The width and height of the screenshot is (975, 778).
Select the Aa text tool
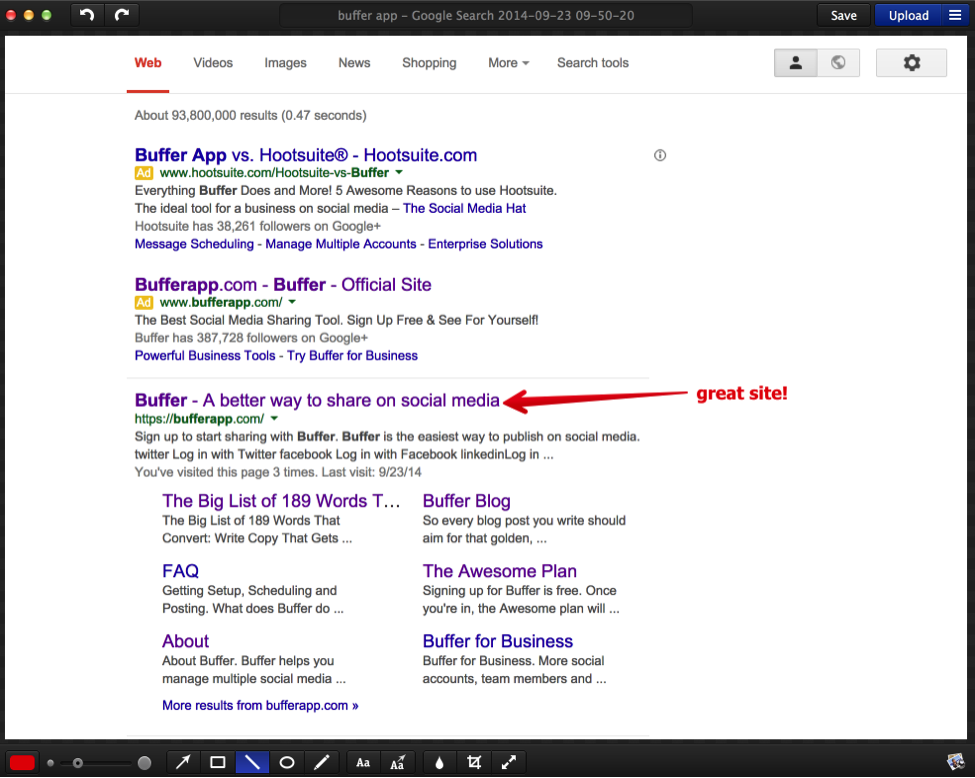pyautogui.click(x=363, y=762)
